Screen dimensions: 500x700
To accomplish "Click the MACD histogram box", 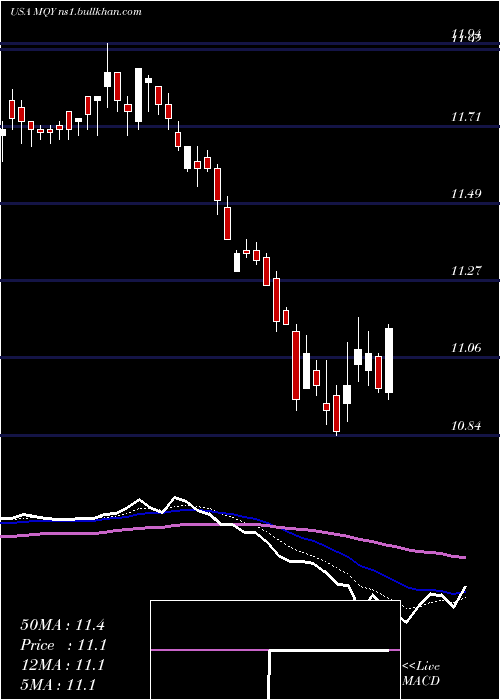I will click(x=275, y=650).
